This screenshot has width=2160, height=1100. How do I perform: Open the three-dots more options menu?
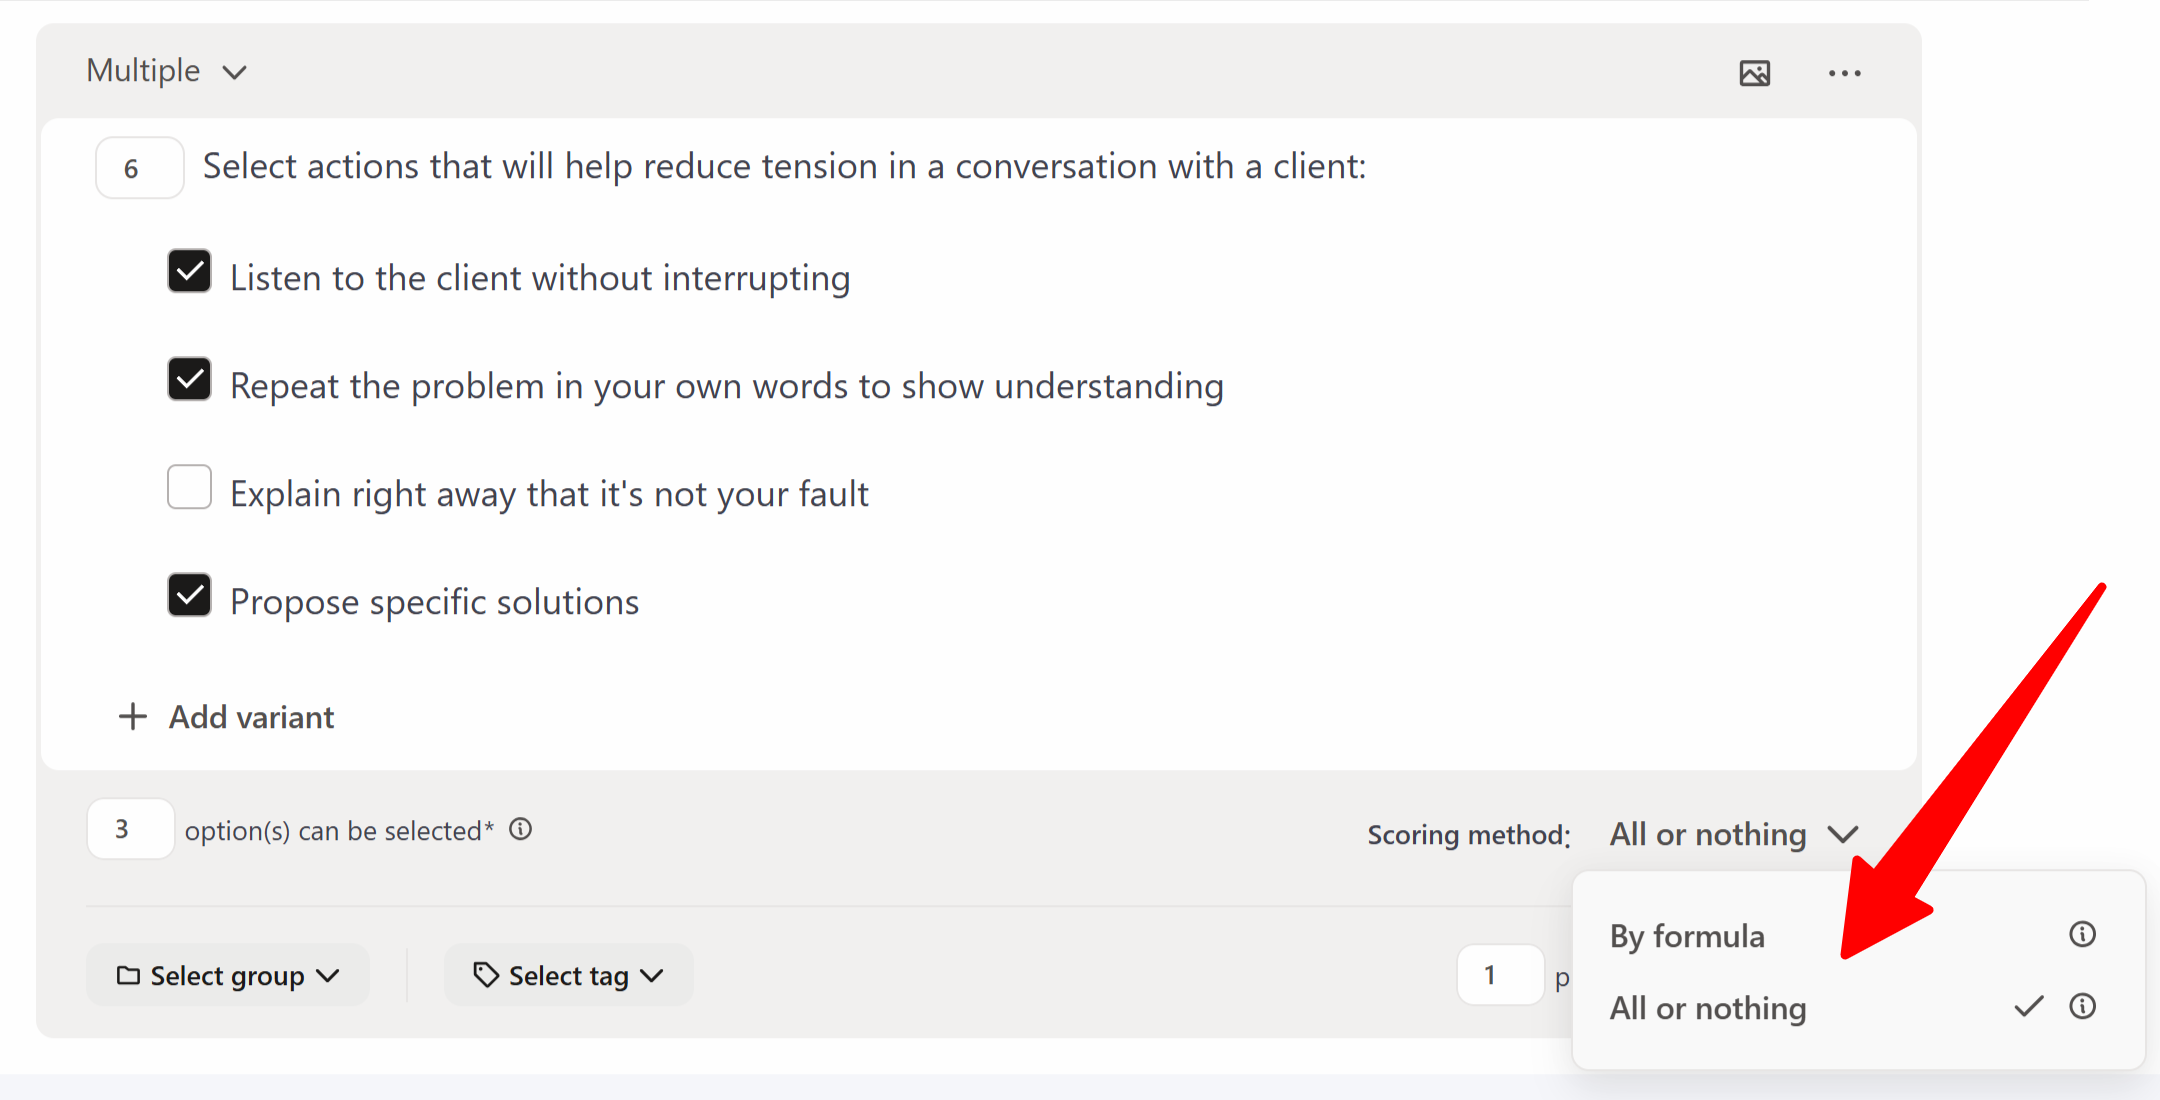coord(1844,73)
